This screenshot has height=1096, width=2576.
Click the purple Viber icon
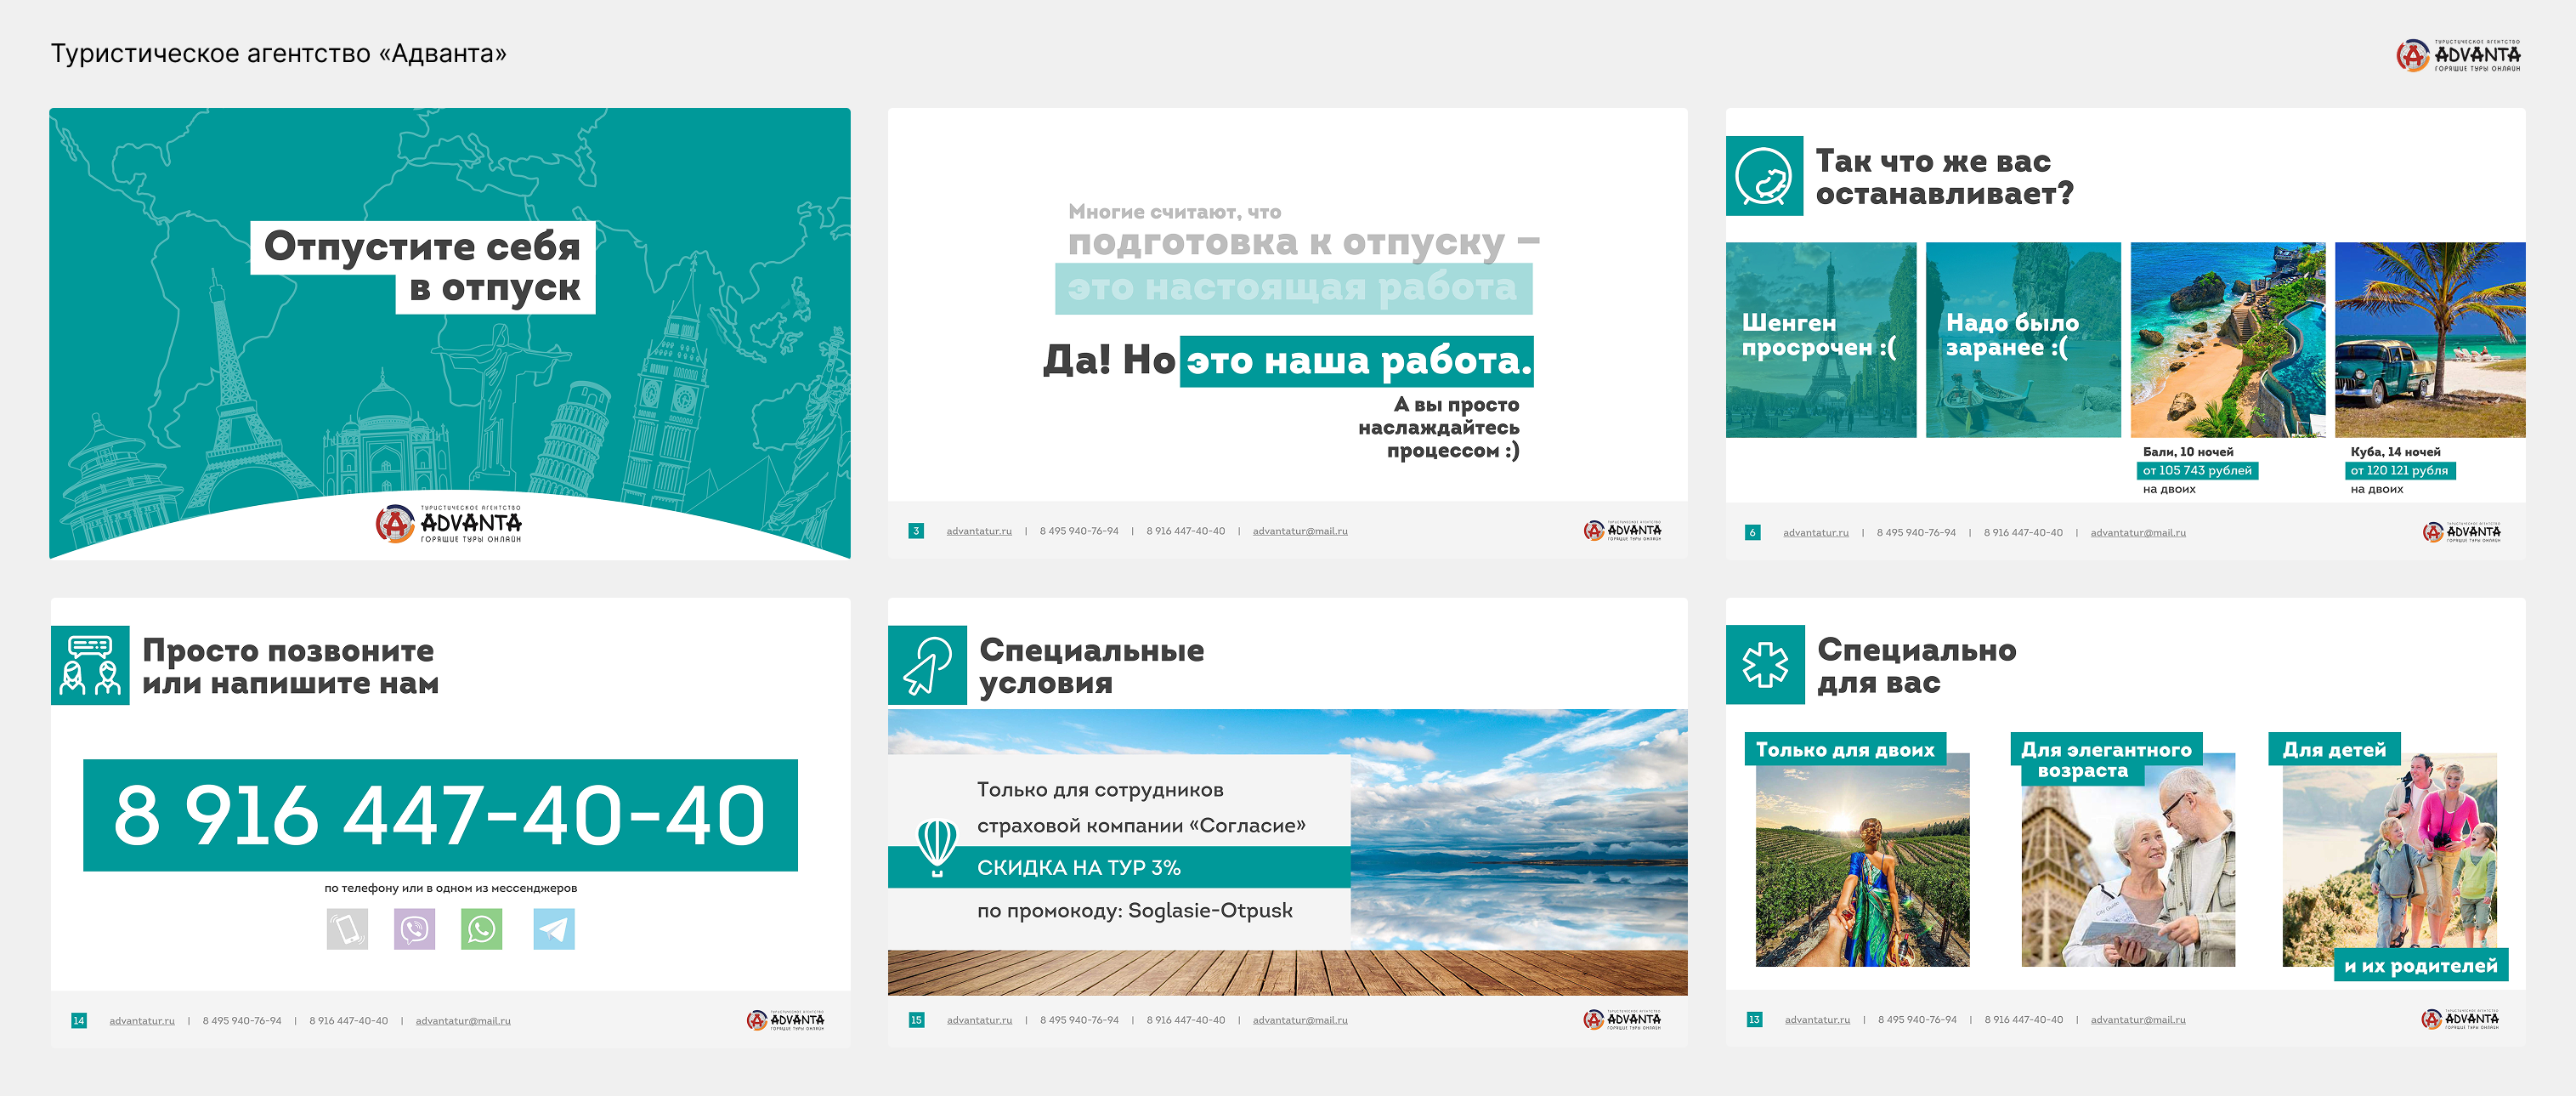414,929
